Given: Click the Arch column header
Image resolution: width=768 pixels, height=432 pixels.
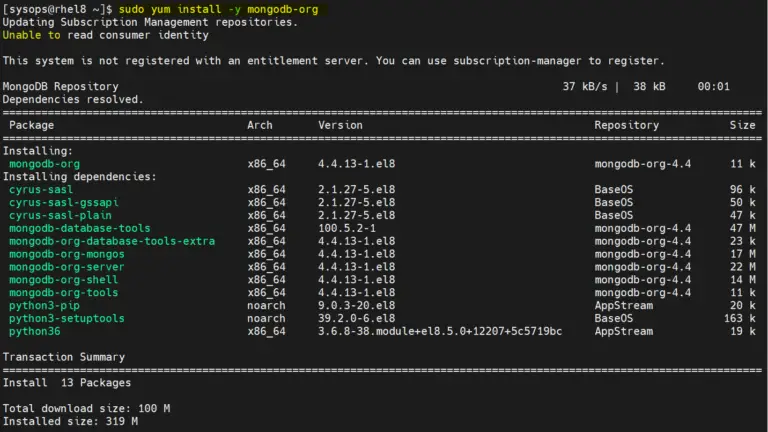Looking at the screenshot, I should (260, 125).
